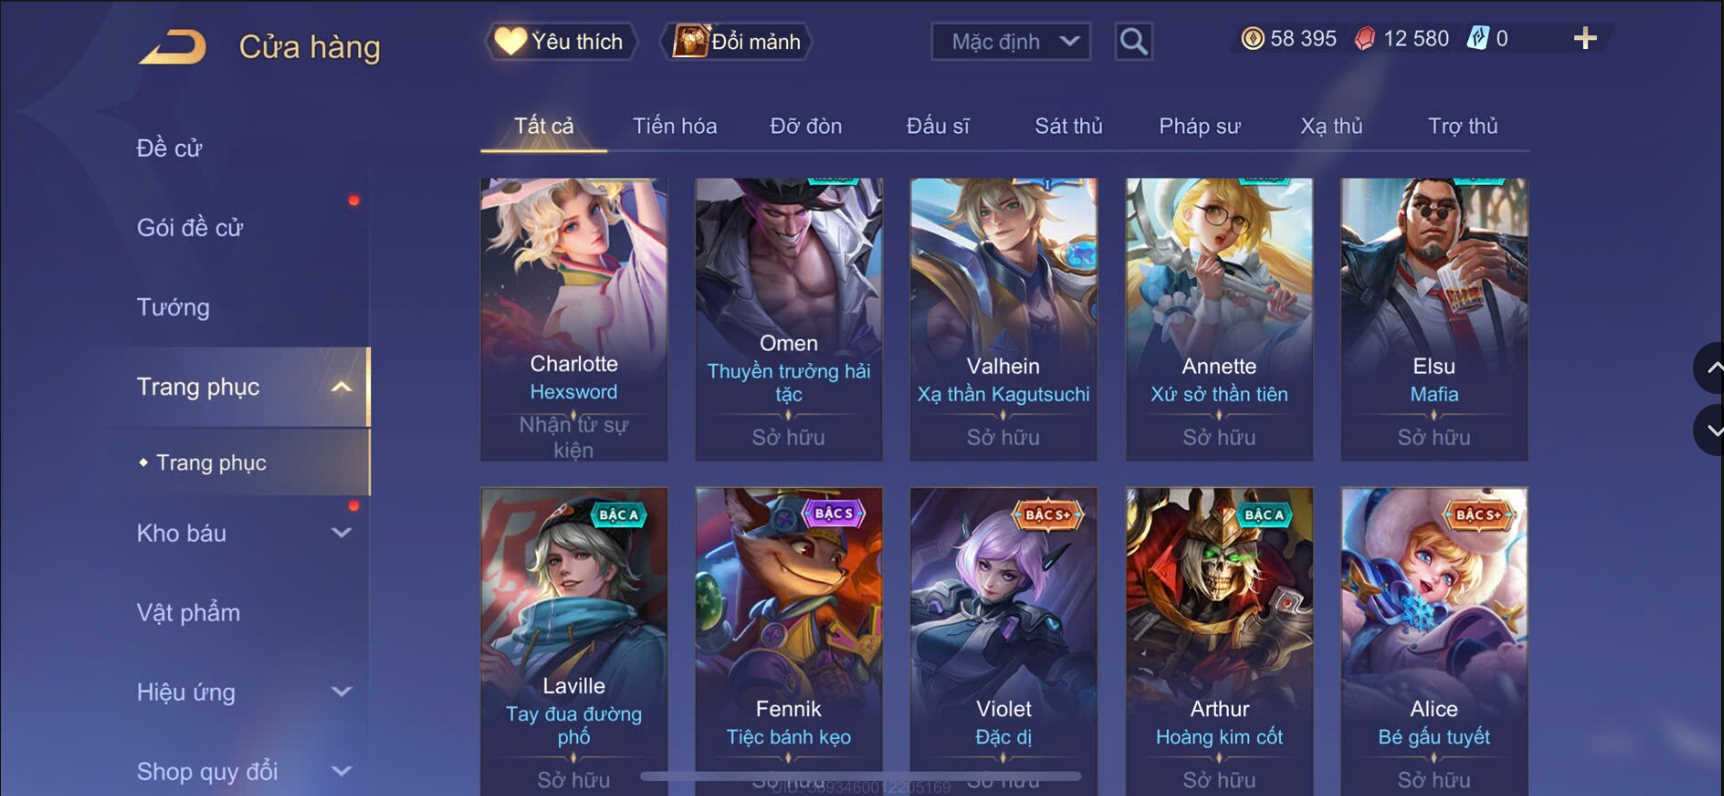This screenshot has height=796, width=1724.
Task: Click the gold coin currency icon
Action: (1252, 39)
